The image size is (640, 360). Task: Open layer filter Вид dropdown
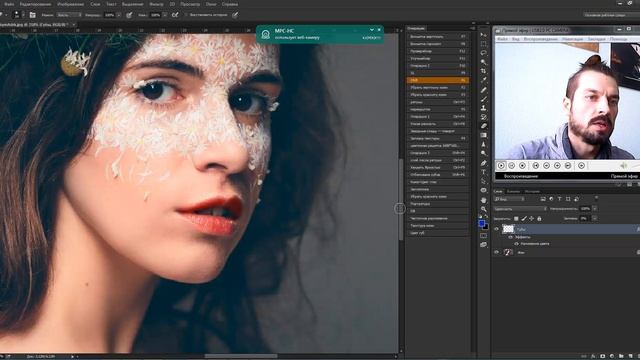click(509, 199)
